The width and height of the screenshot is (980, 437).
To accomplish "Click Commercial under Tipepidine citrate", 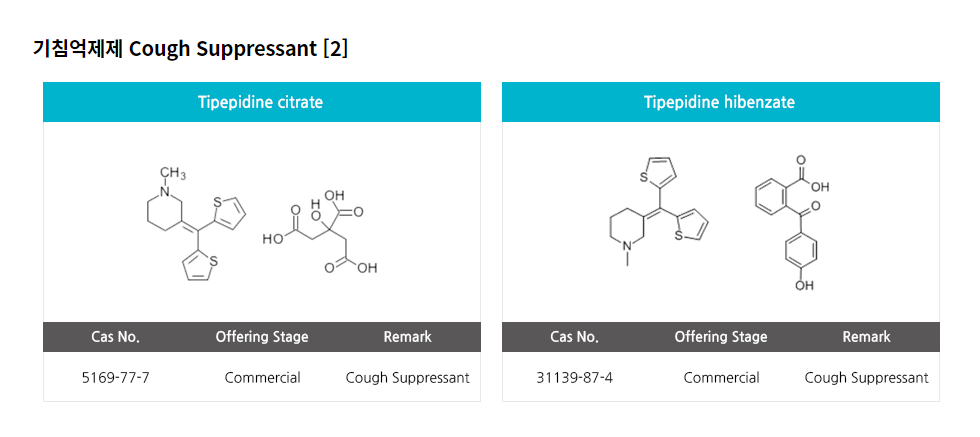I will [x=262, y=378].
